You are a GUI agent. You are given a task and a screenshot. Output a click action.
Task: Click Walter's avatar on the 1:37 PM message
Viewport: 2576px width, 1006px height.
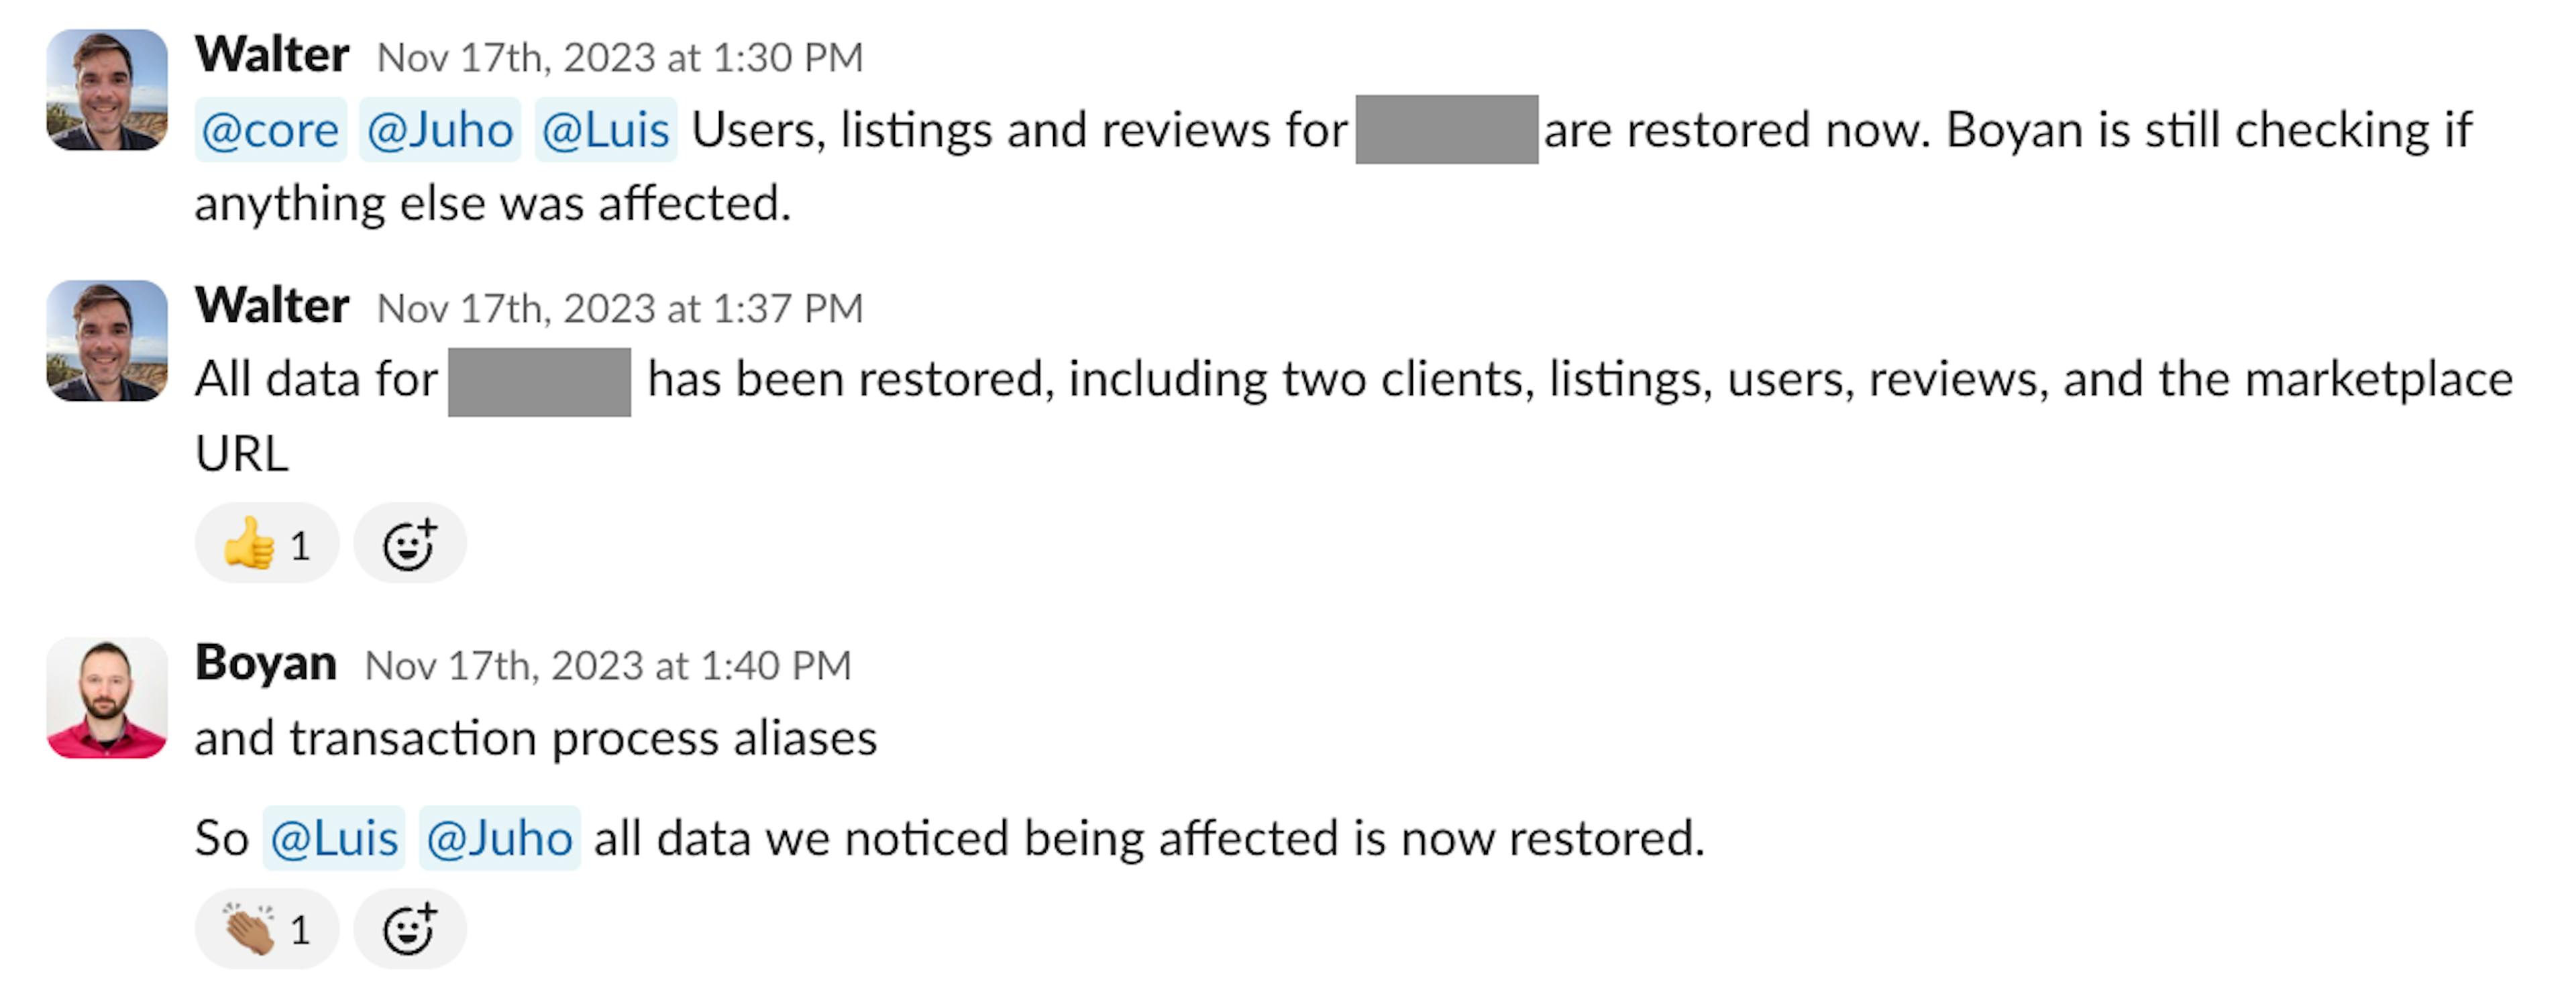107,340
